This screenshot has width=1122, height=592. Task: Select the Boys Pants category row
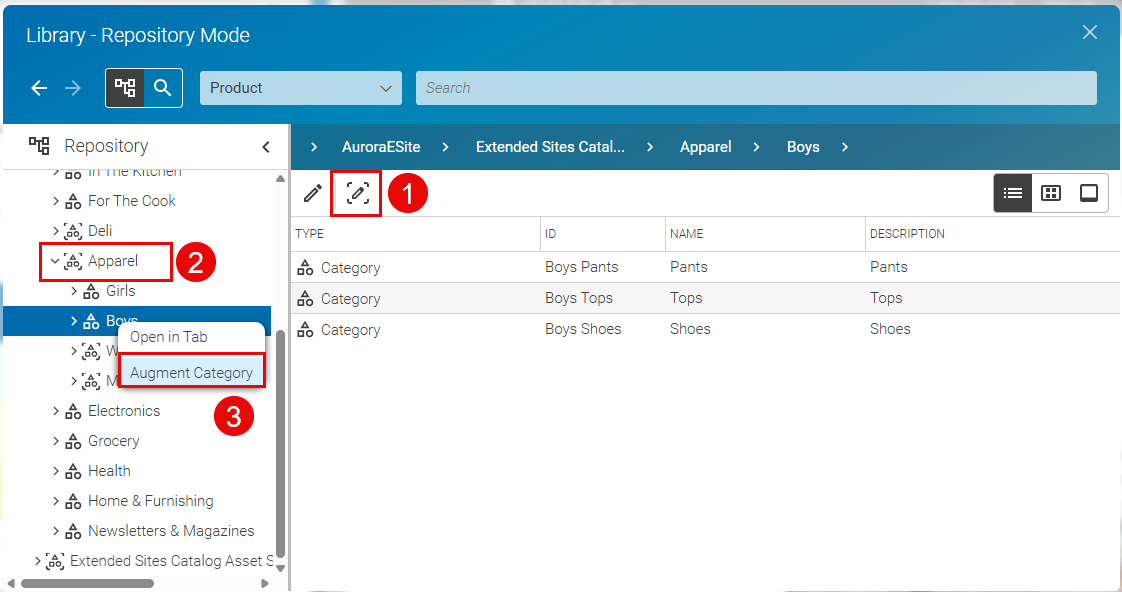point(584,267)
